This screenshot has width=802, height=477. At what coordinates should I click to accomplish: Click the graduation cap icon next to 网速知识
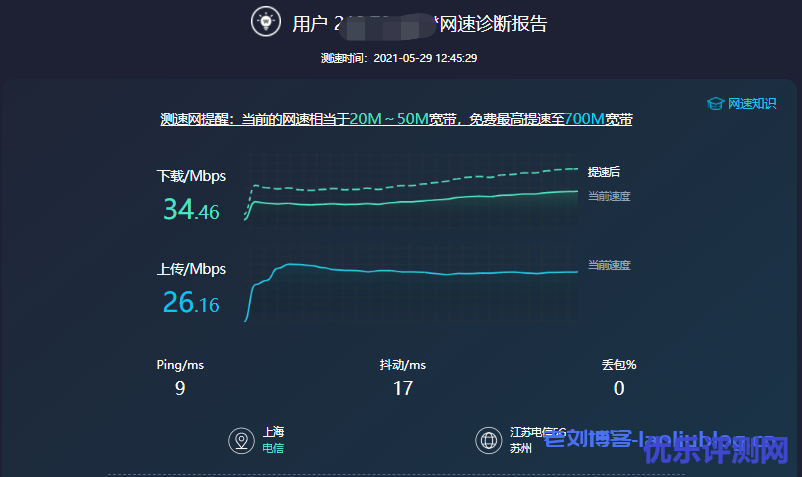click(x=715, y=104)
